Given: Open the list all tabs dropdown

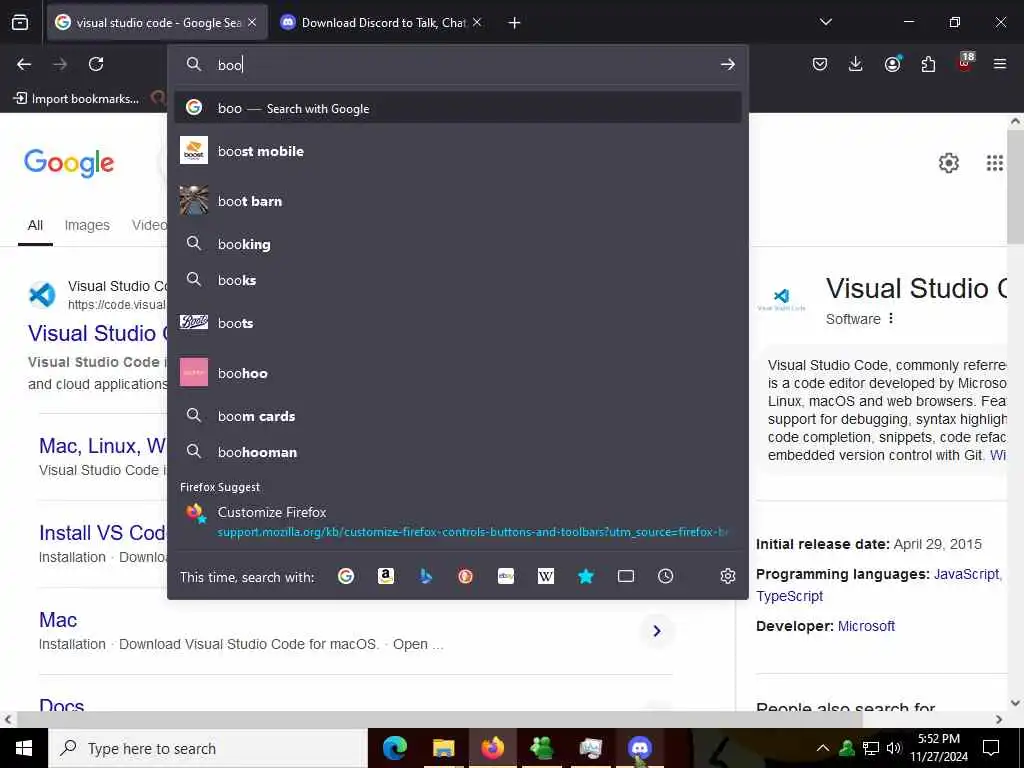Looking at the screenshot, I should pos(825,22).
